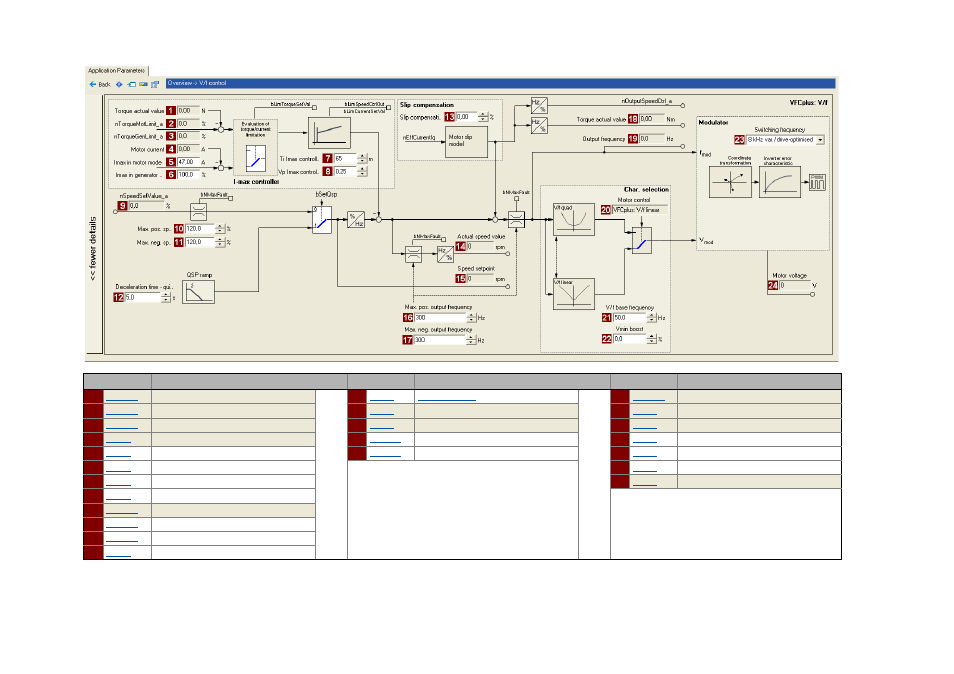Click the bSetQsp switch block

322,220
